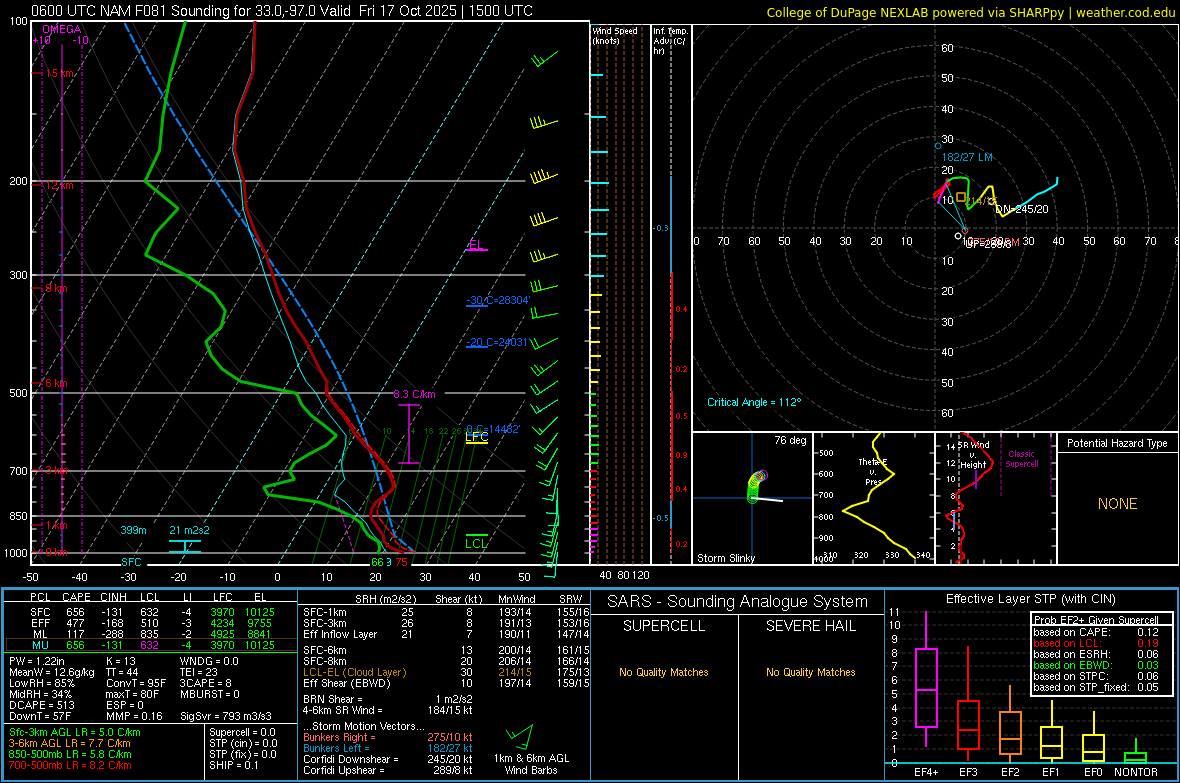Click the green NONTOR box plot

point(1135,753)
